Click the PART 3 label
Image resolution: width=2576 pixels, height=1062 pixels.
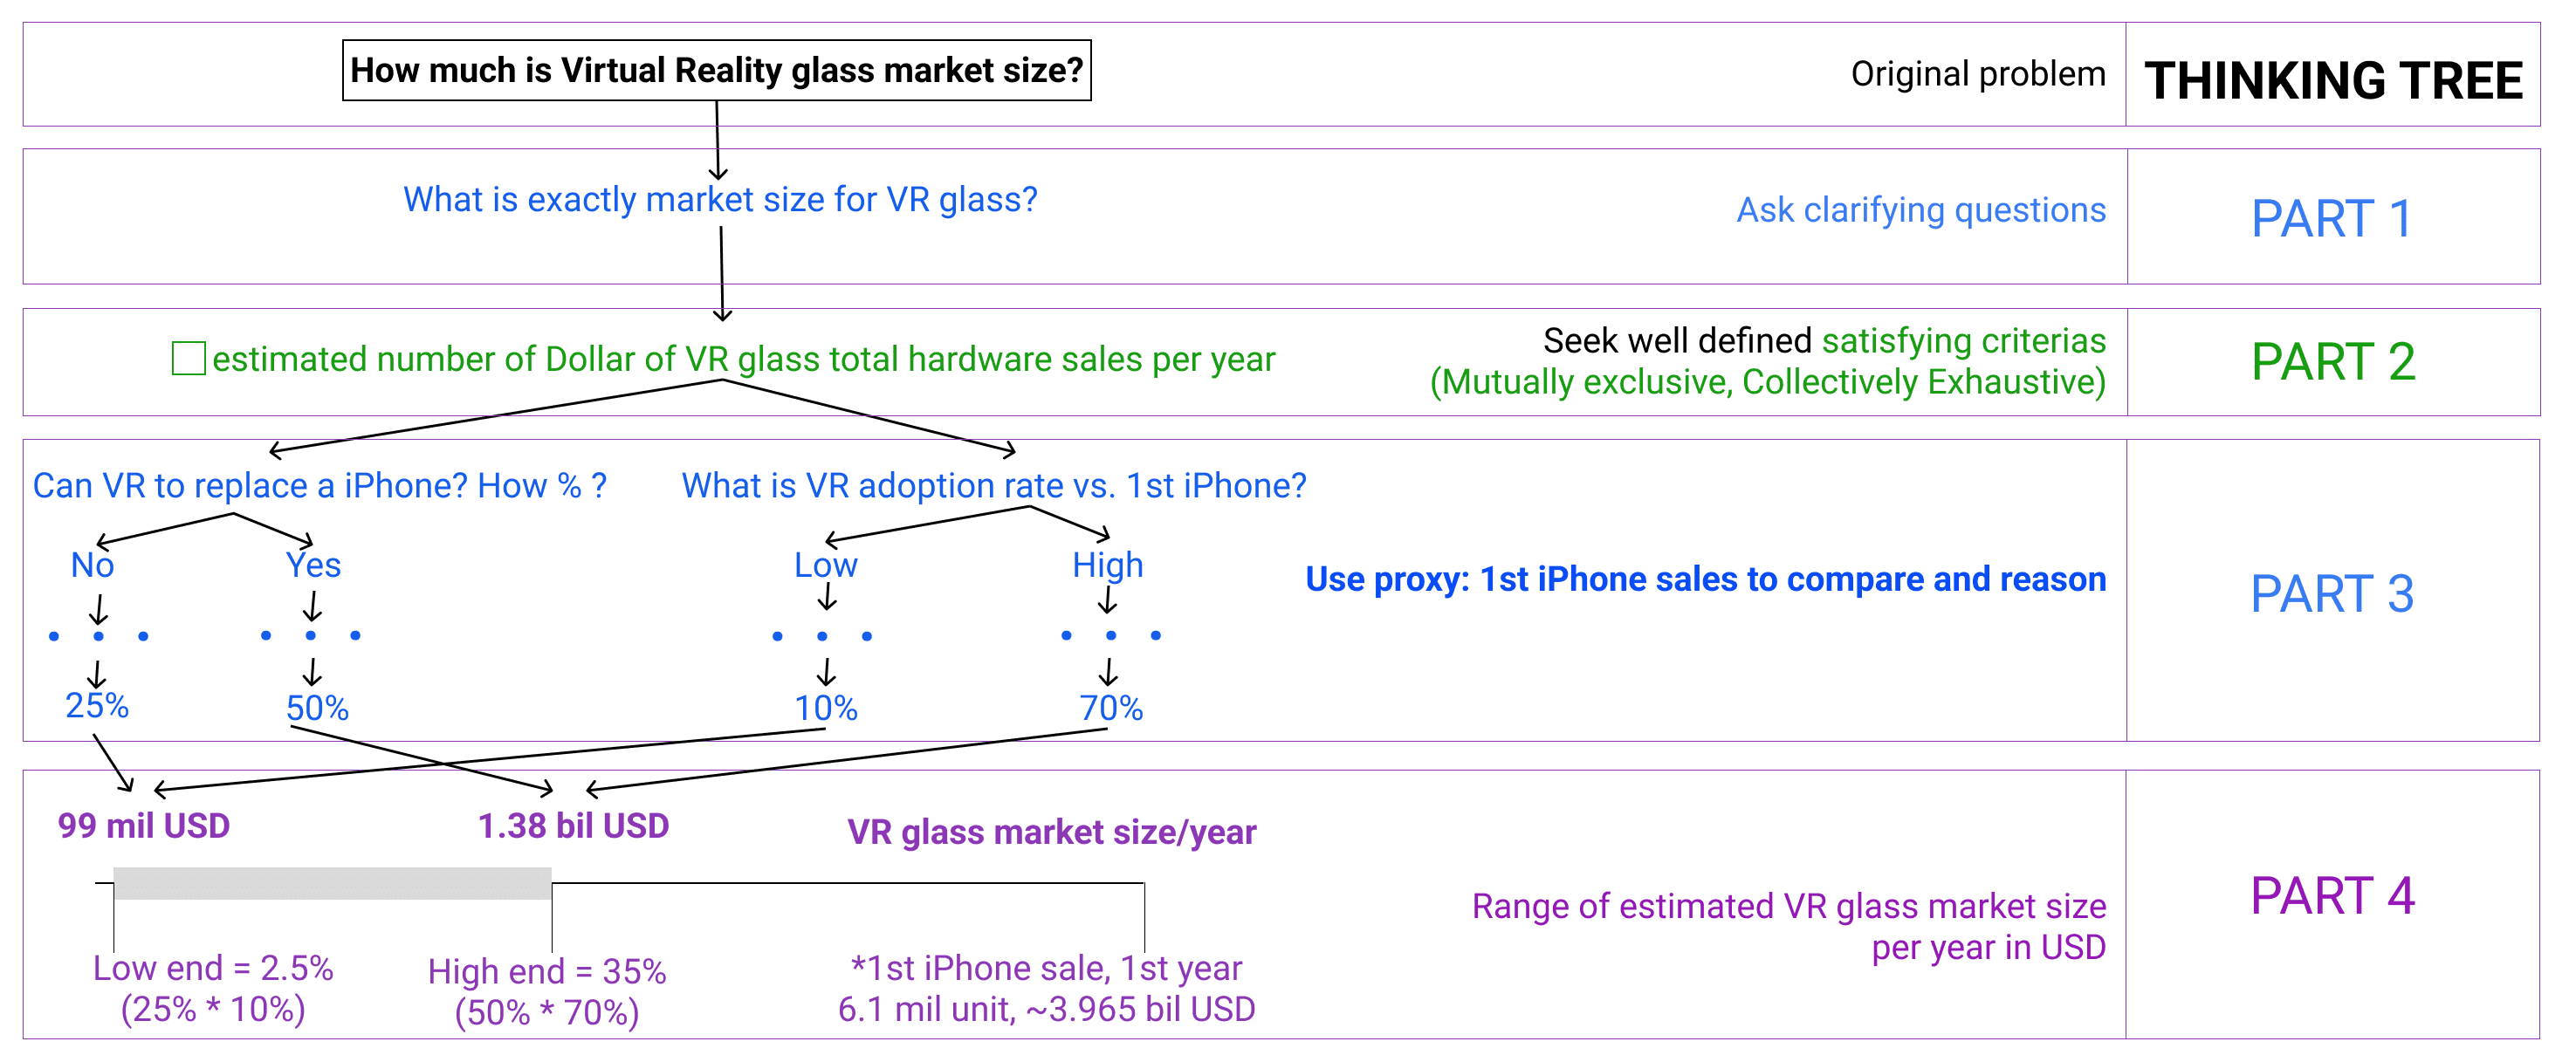click(2332, 593)
